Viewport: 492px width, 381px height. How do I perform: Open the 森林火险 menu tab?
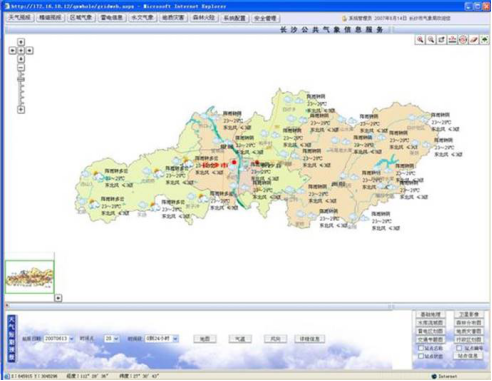tap(204, 18)
